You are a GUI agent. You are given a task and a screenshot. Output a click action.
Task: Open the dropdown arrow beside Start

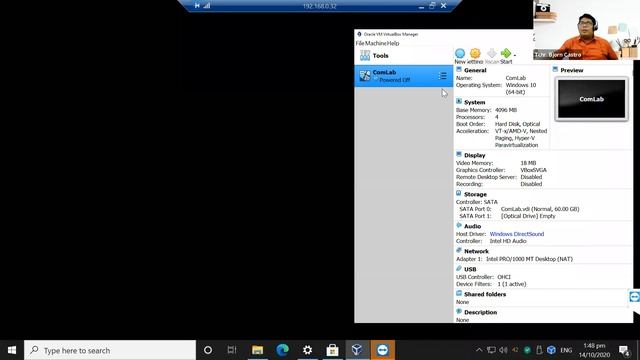(x=515, y=55)
